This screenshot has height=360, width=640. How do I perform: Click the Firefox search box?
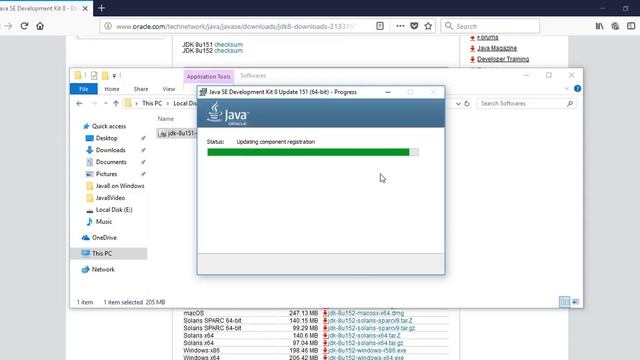point(490,26)
